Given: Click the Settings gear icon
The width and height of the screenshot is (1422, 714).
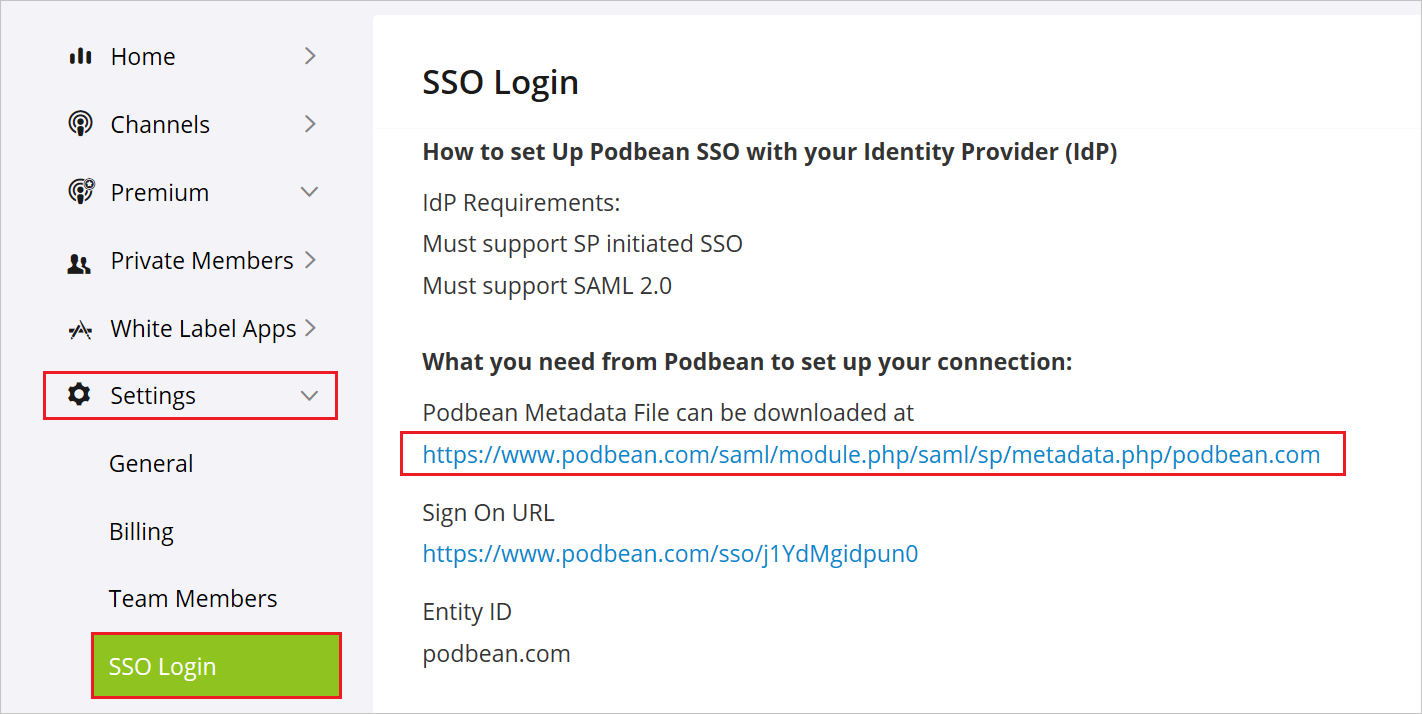Looking at the screenshot, I should point(80,395).
